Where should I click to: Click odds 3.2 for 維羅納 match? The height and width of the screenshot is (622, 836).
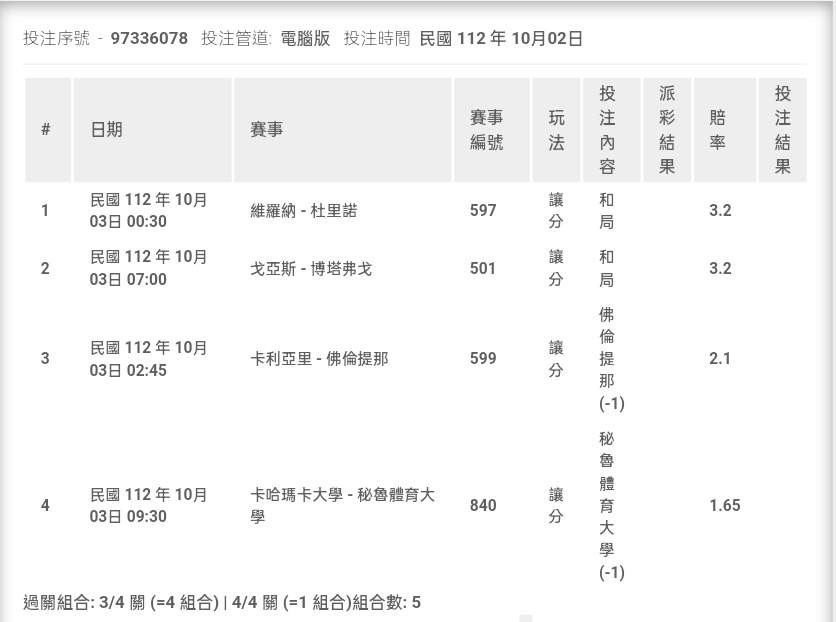pyautogui.click(x=720, y=211)
